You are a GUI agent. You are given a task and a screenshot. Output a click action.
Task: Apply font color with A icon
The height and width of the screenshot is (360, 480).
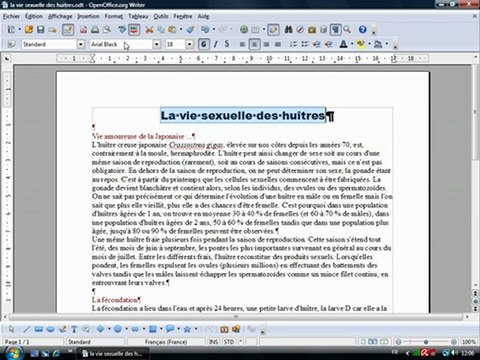[x=343, y=44]
